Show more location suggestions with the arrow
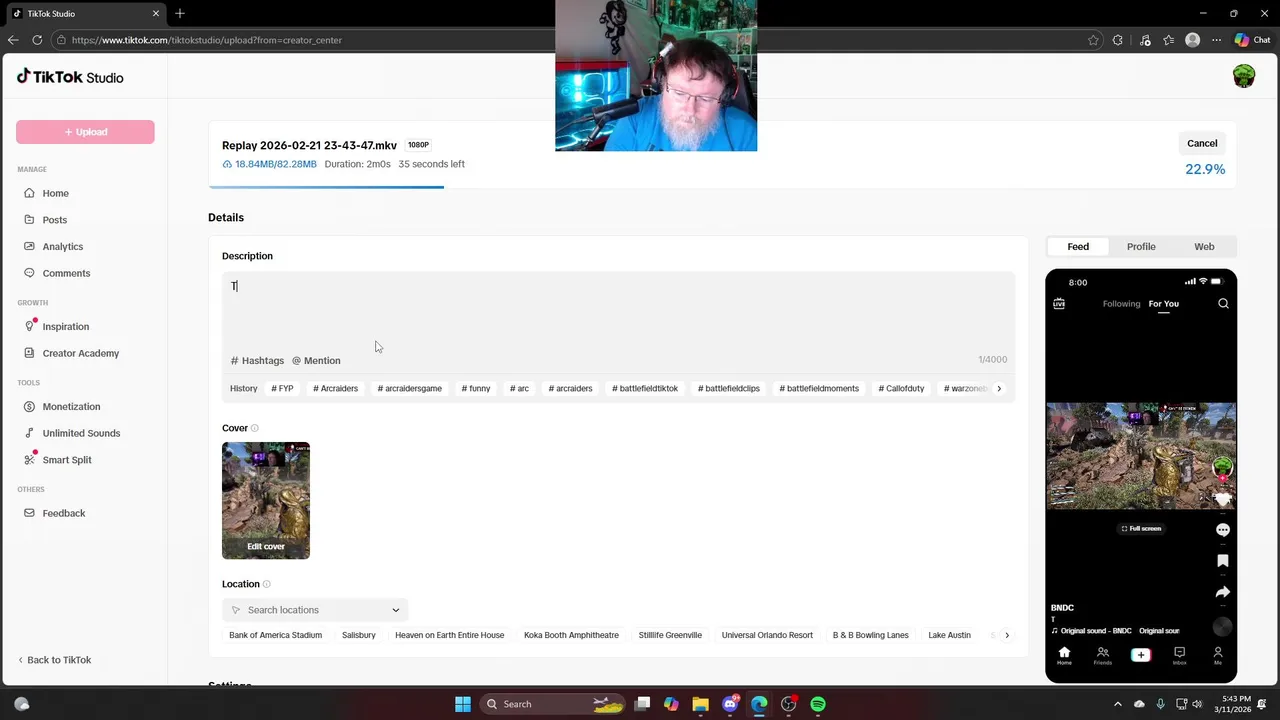1280x720 pixels. [x=1007, y=635]
